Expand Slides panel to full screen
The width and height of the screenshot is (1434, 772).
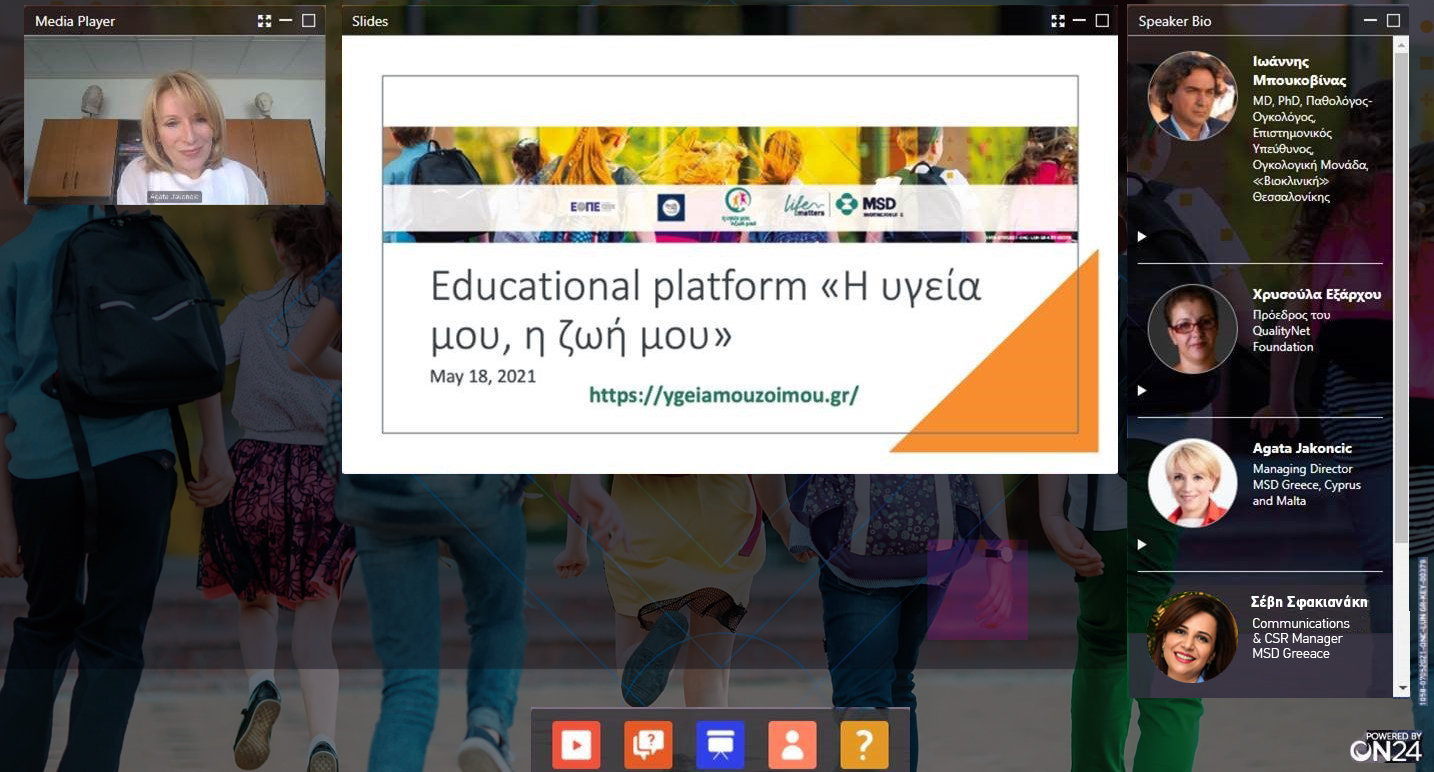coord(1058,21)
